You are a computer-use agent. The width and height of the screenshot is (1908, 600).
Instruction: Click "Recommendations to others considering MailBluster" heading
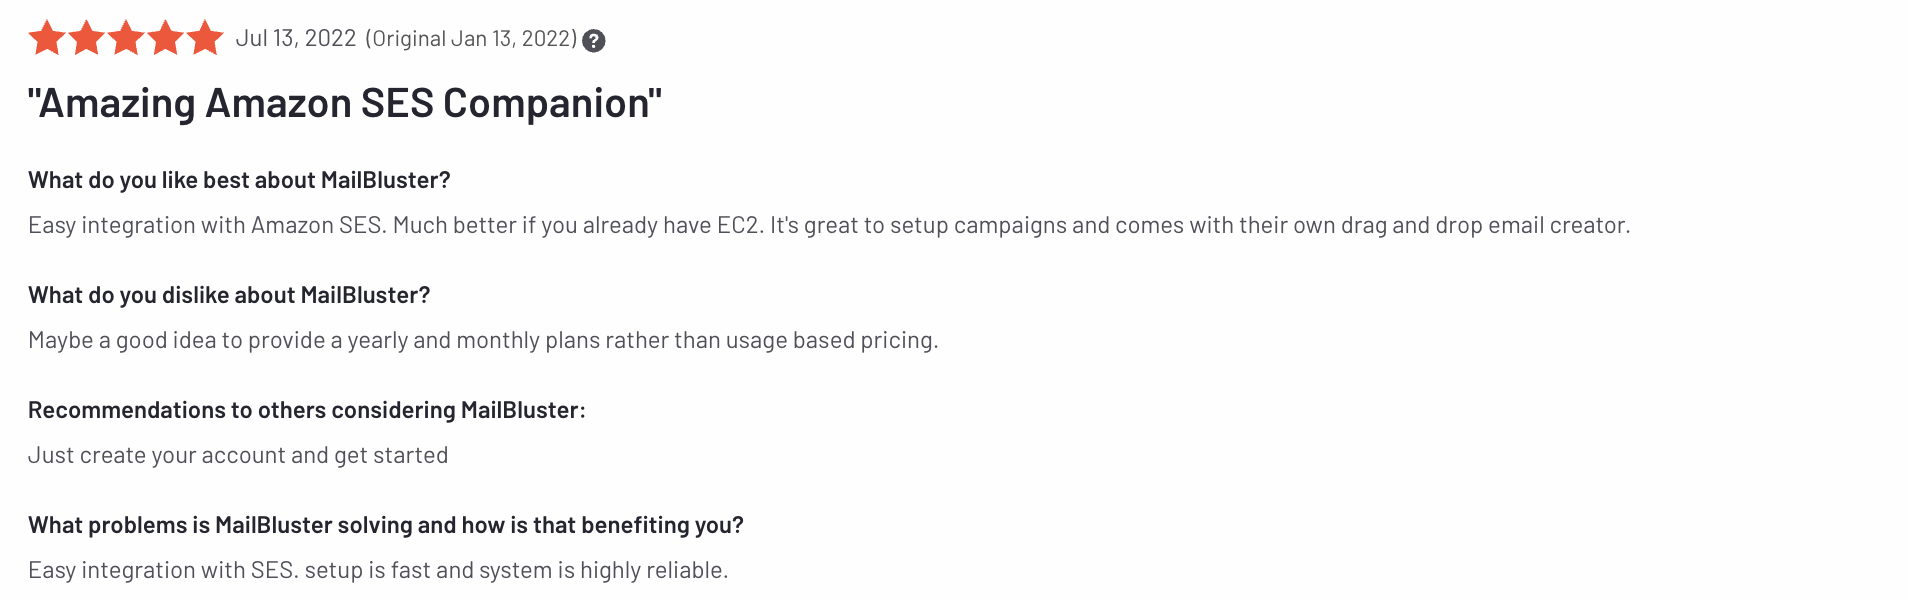click(x=306, y=410)
